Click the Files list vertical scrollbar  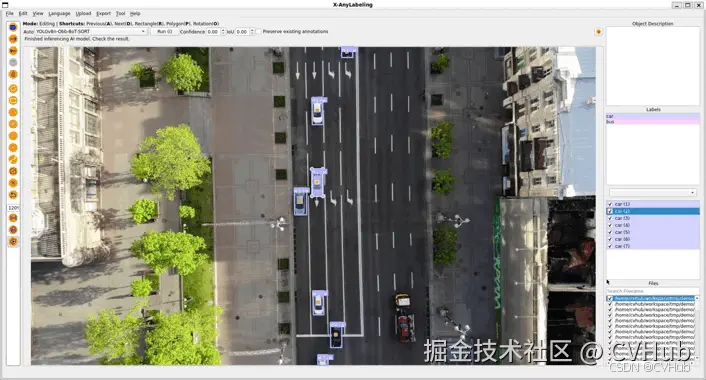pyautogui.click(x=697, y=328)
